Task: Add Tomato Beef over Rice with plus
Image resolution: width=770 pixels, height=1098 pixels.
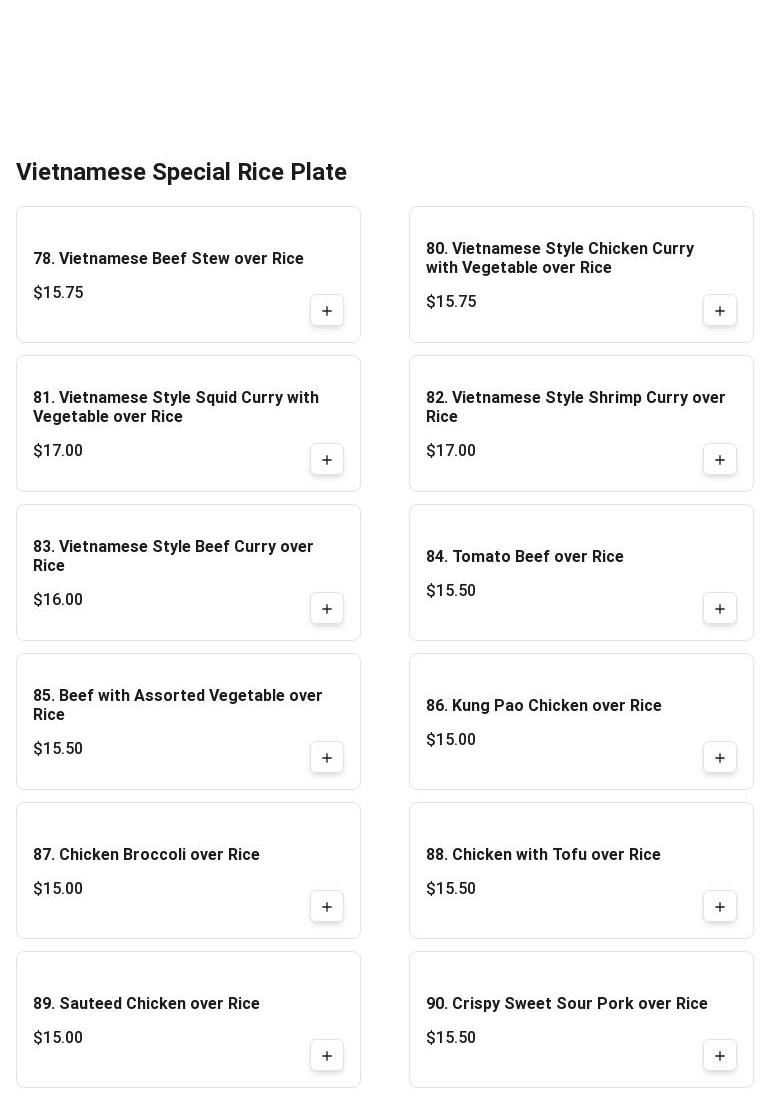Action: [x=720, y=609]
